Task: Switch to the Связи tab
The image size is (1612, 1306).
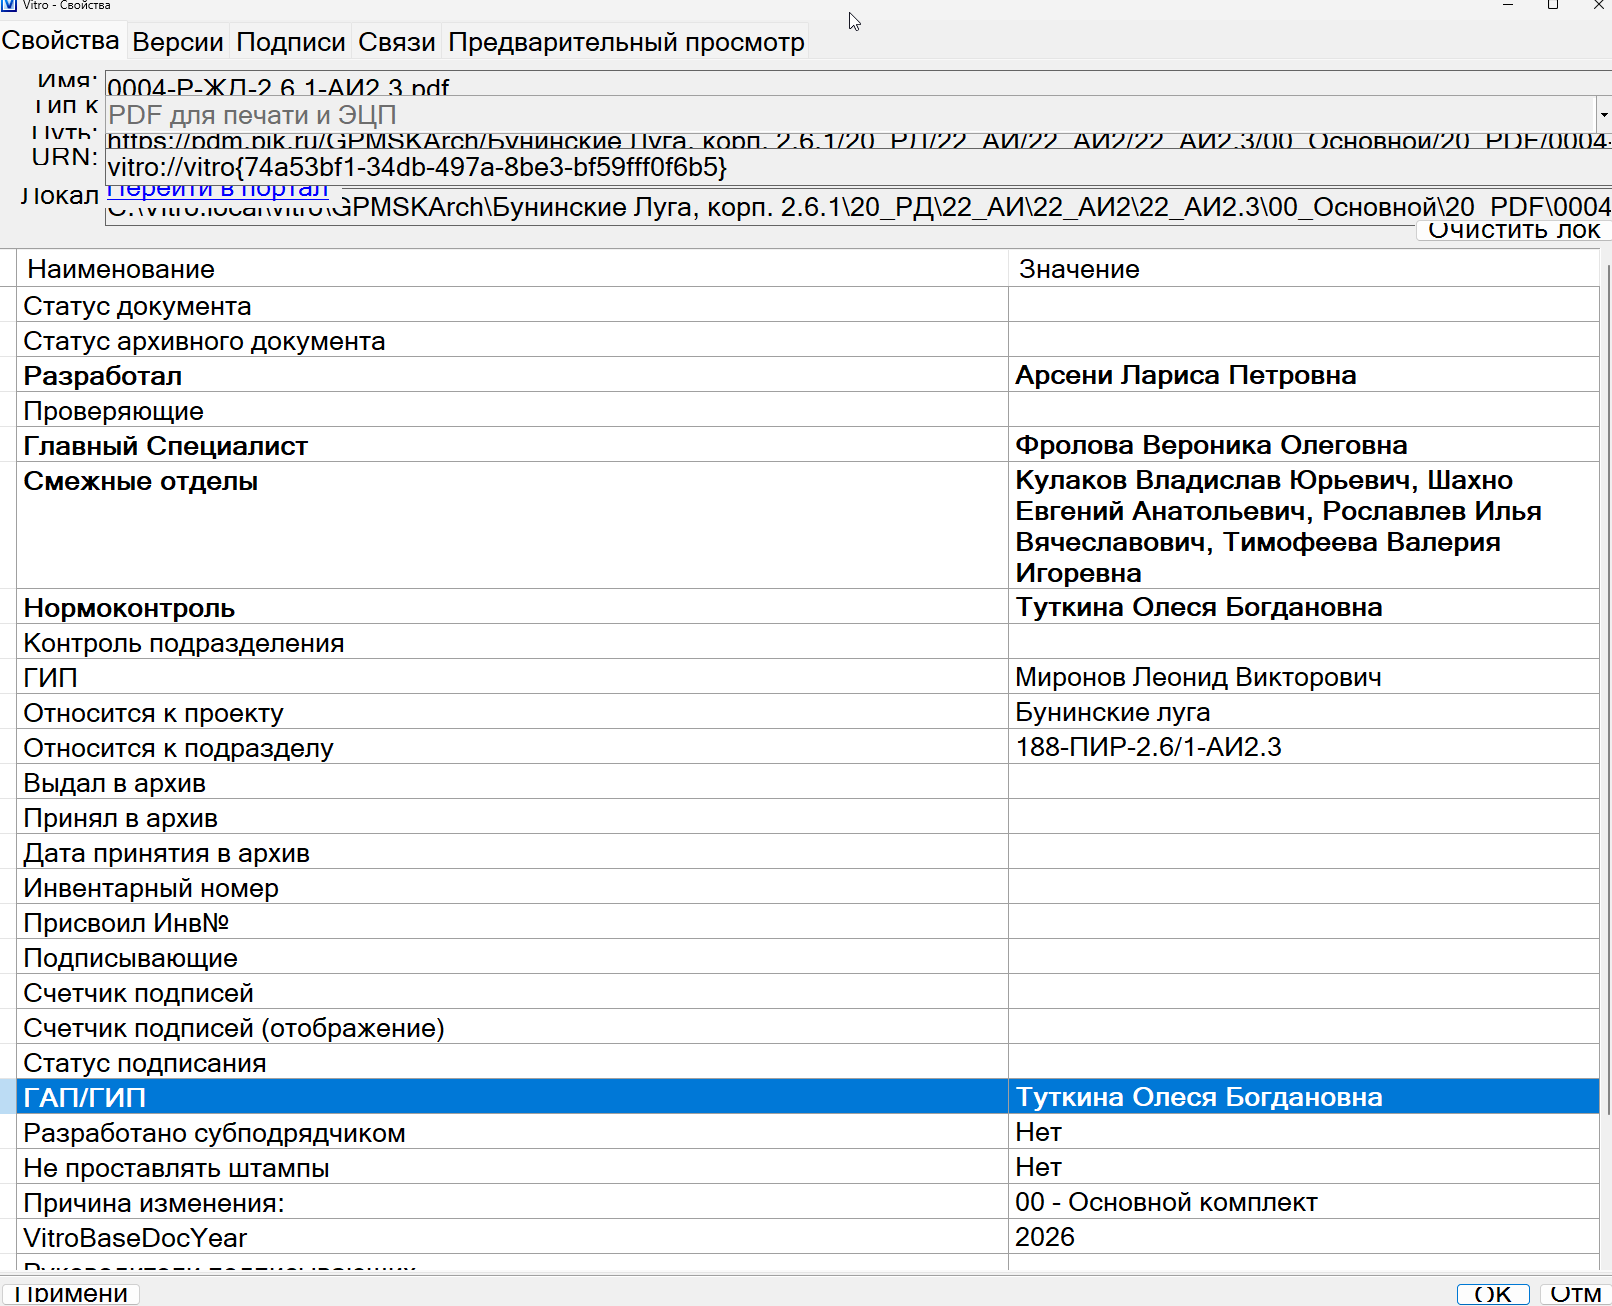Action: [397, 42]
